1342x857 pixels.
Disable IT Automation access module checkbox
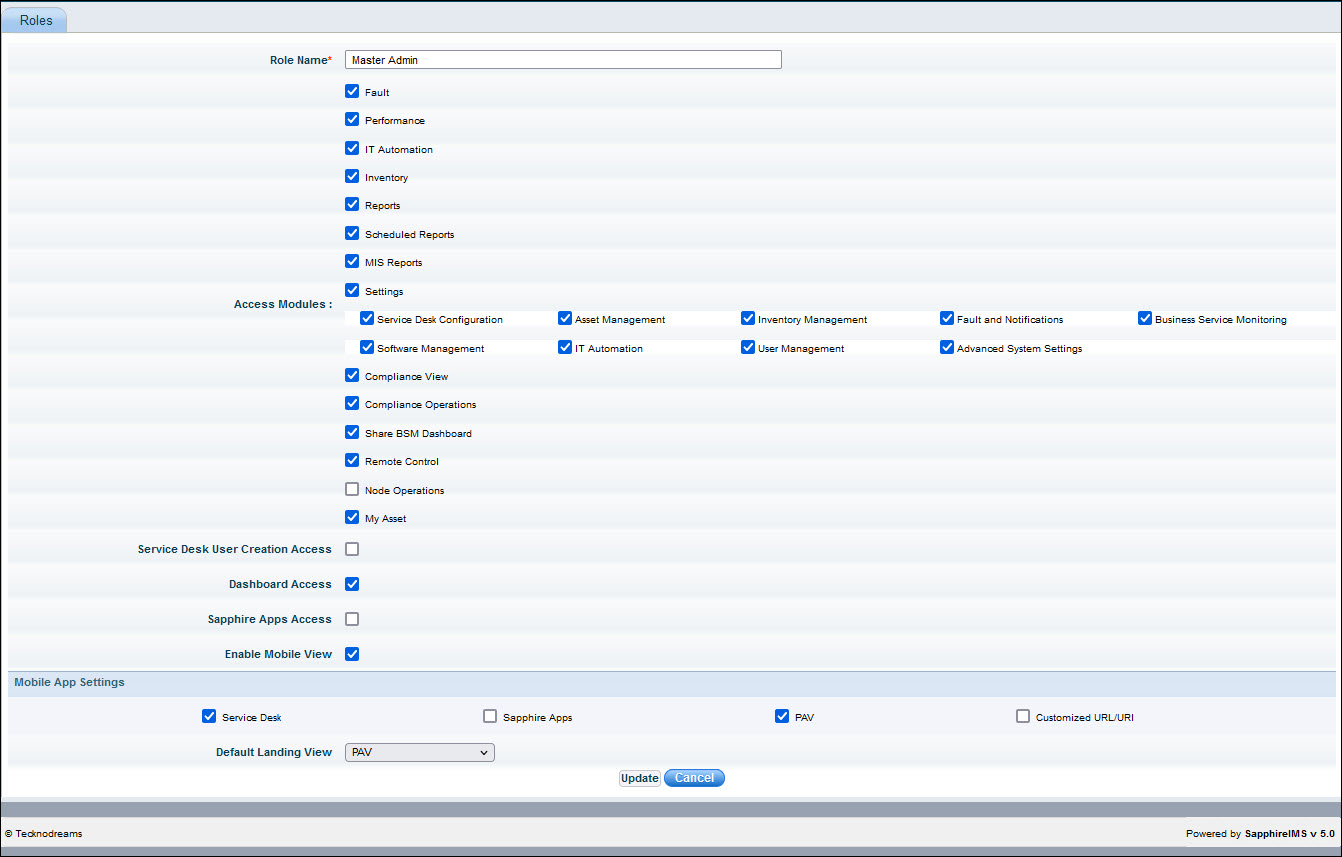(x=352, y=148)
